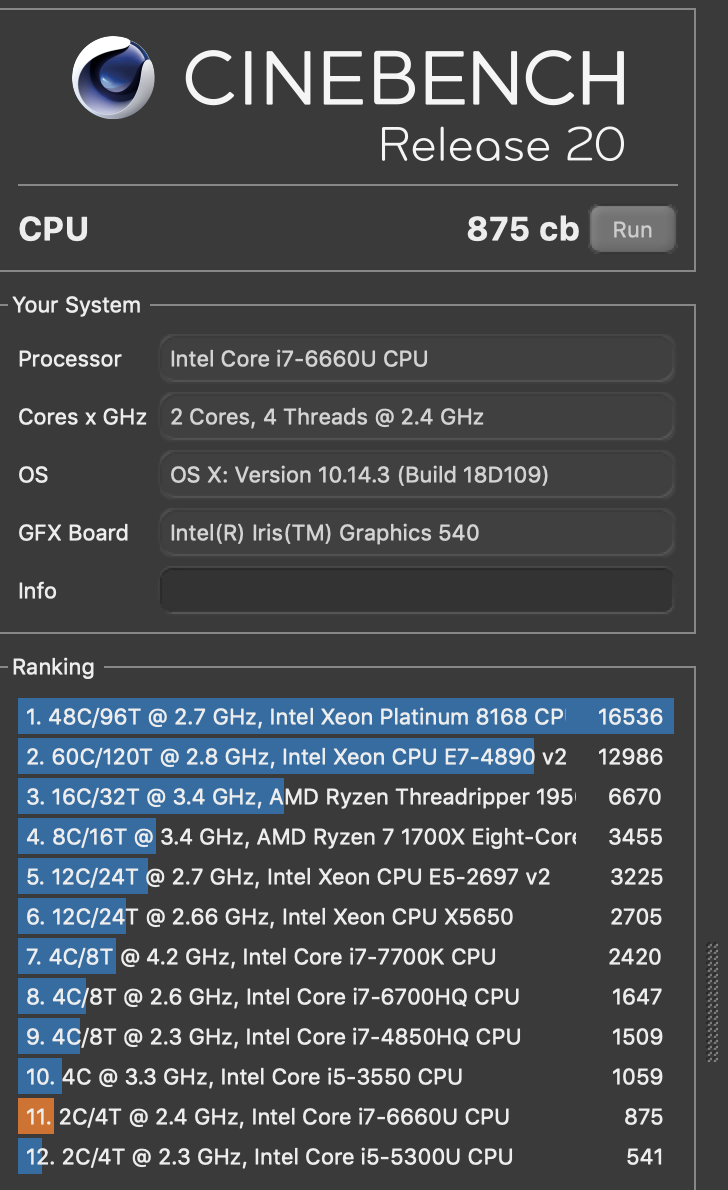This screenshot has width=728, height=1190.
Task: Click the Cinebench sphere logo icon
Action: pos(113,77)
